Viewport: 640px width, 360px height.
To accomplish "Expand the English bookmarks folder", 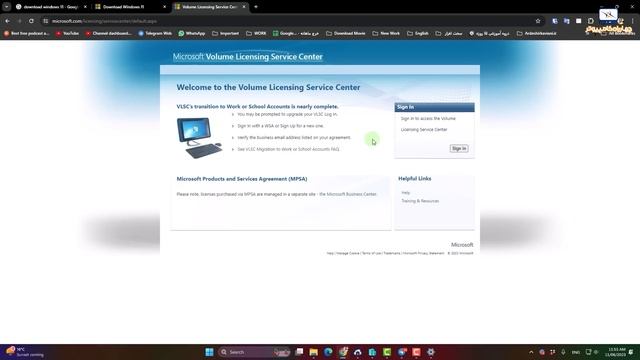I will (x=418, y=33).
